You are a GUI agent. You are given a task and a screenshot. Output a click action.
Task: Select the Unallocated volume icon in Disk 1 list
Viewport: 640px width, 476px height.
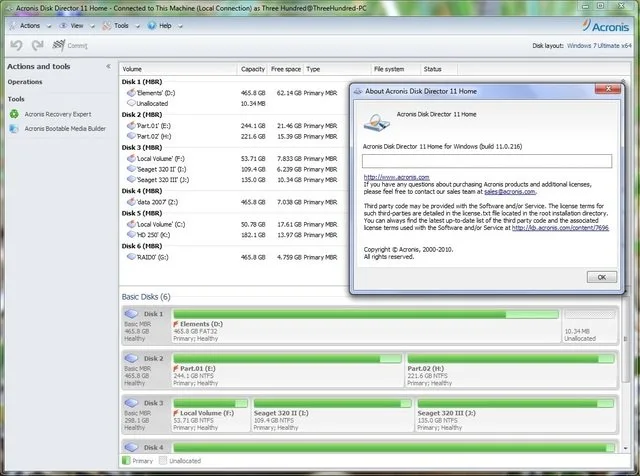(x=131, y=103)
